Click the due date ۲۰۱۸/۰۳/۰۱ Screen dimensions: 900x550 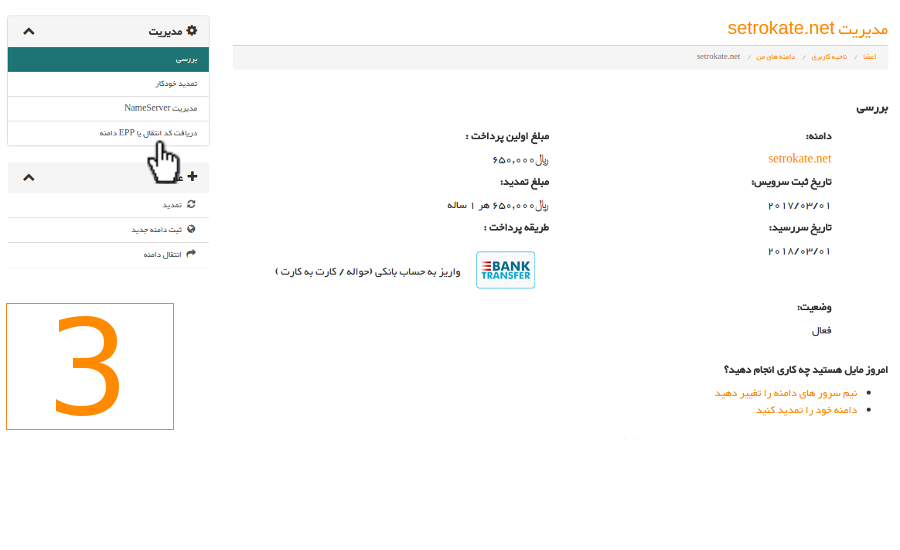pyautogui.click(x=800, y=251)
